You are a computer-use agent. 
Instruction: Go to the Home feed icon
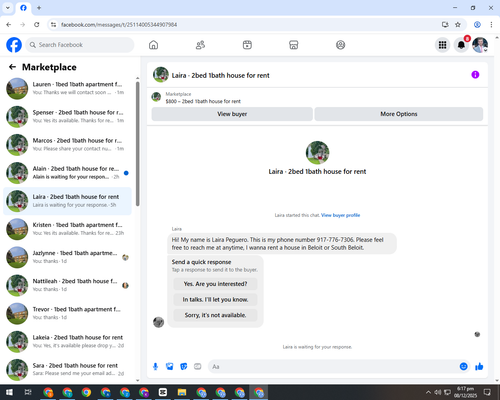(x=153, y=45)
